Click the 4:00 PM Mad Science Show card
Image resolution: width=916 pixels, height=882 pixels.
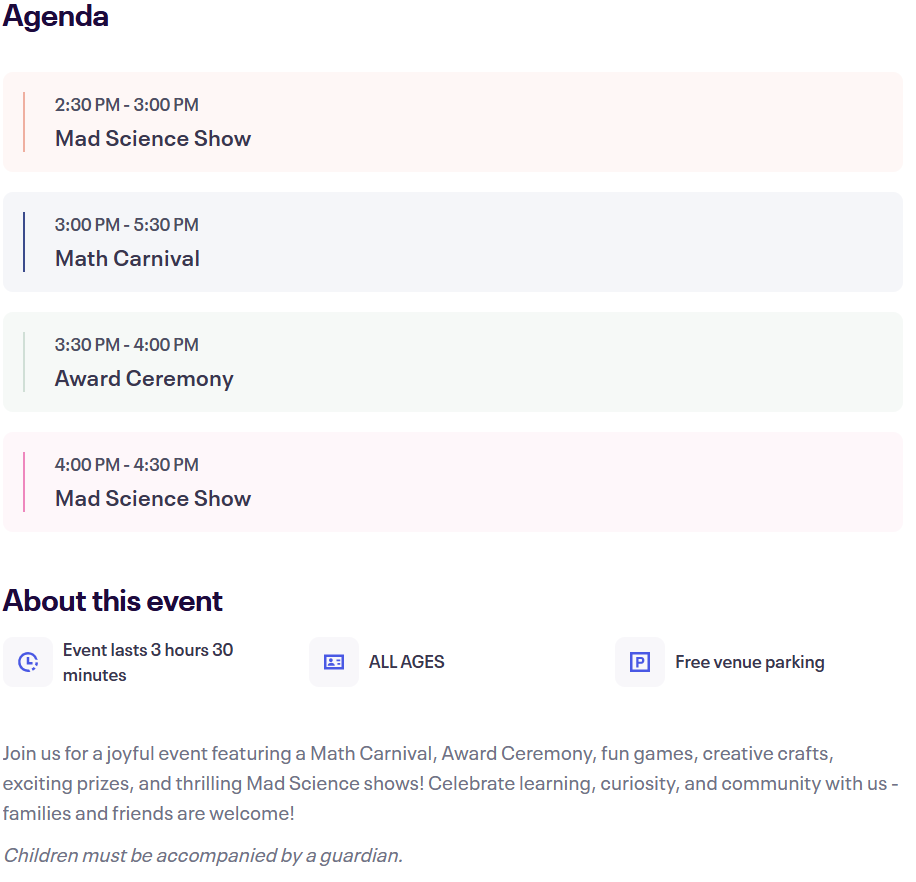pos(453,482)
